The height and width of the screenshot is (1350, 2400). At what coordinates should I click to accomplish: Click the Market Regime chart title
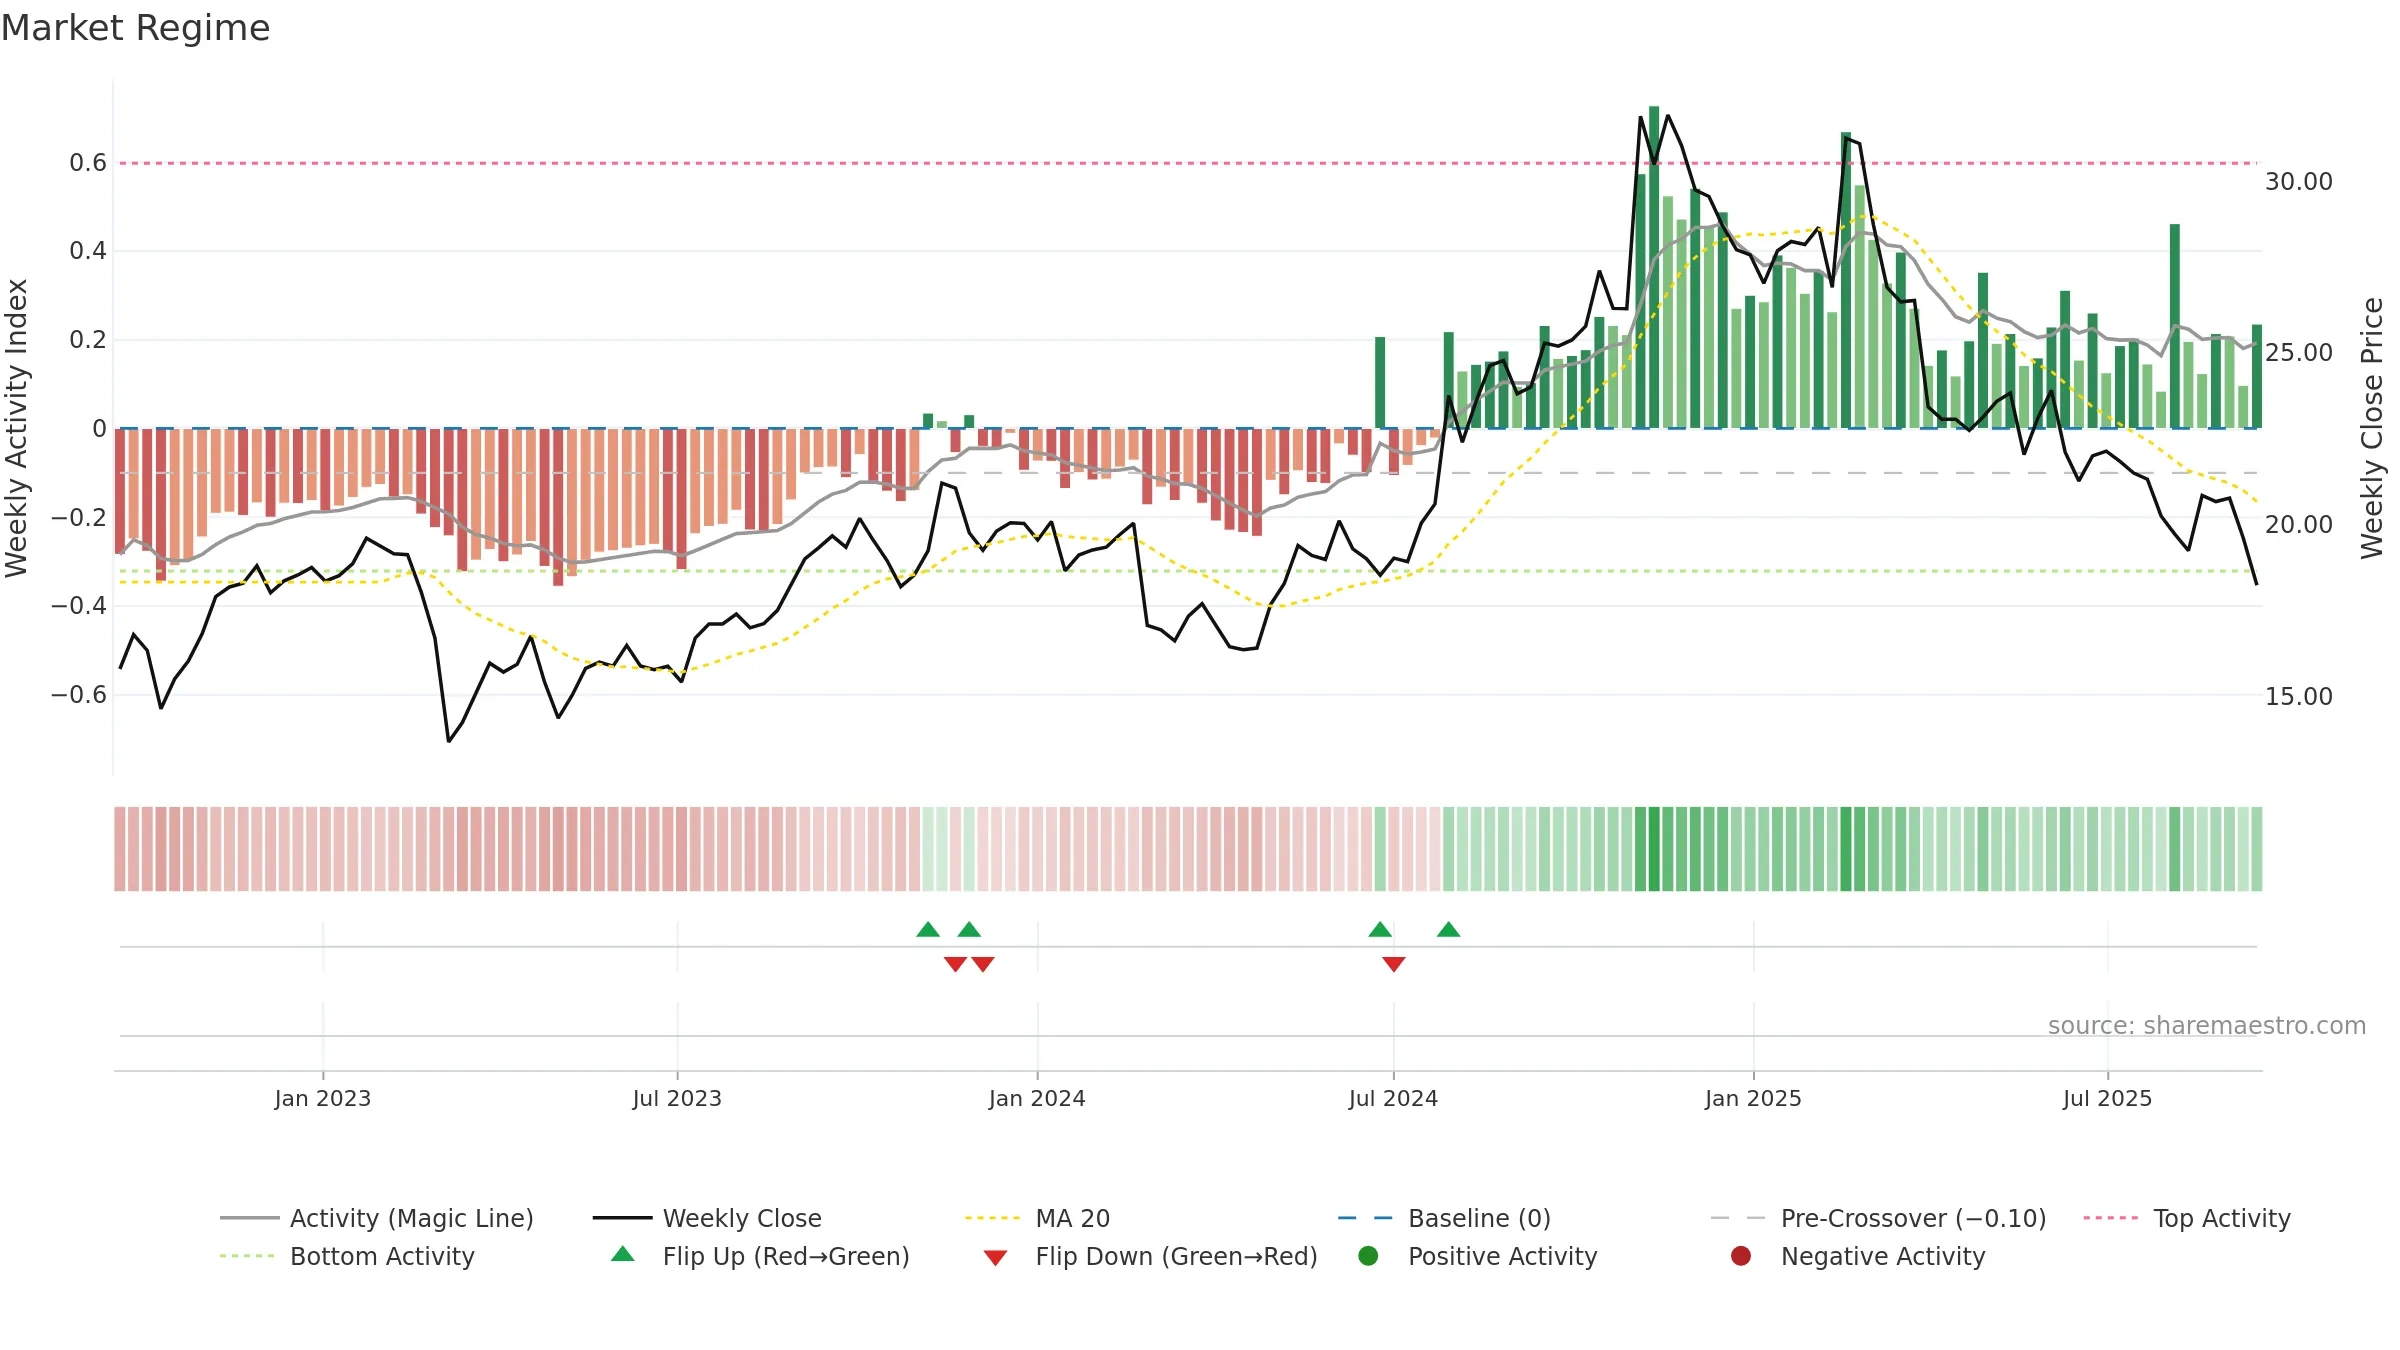[135, 28]
